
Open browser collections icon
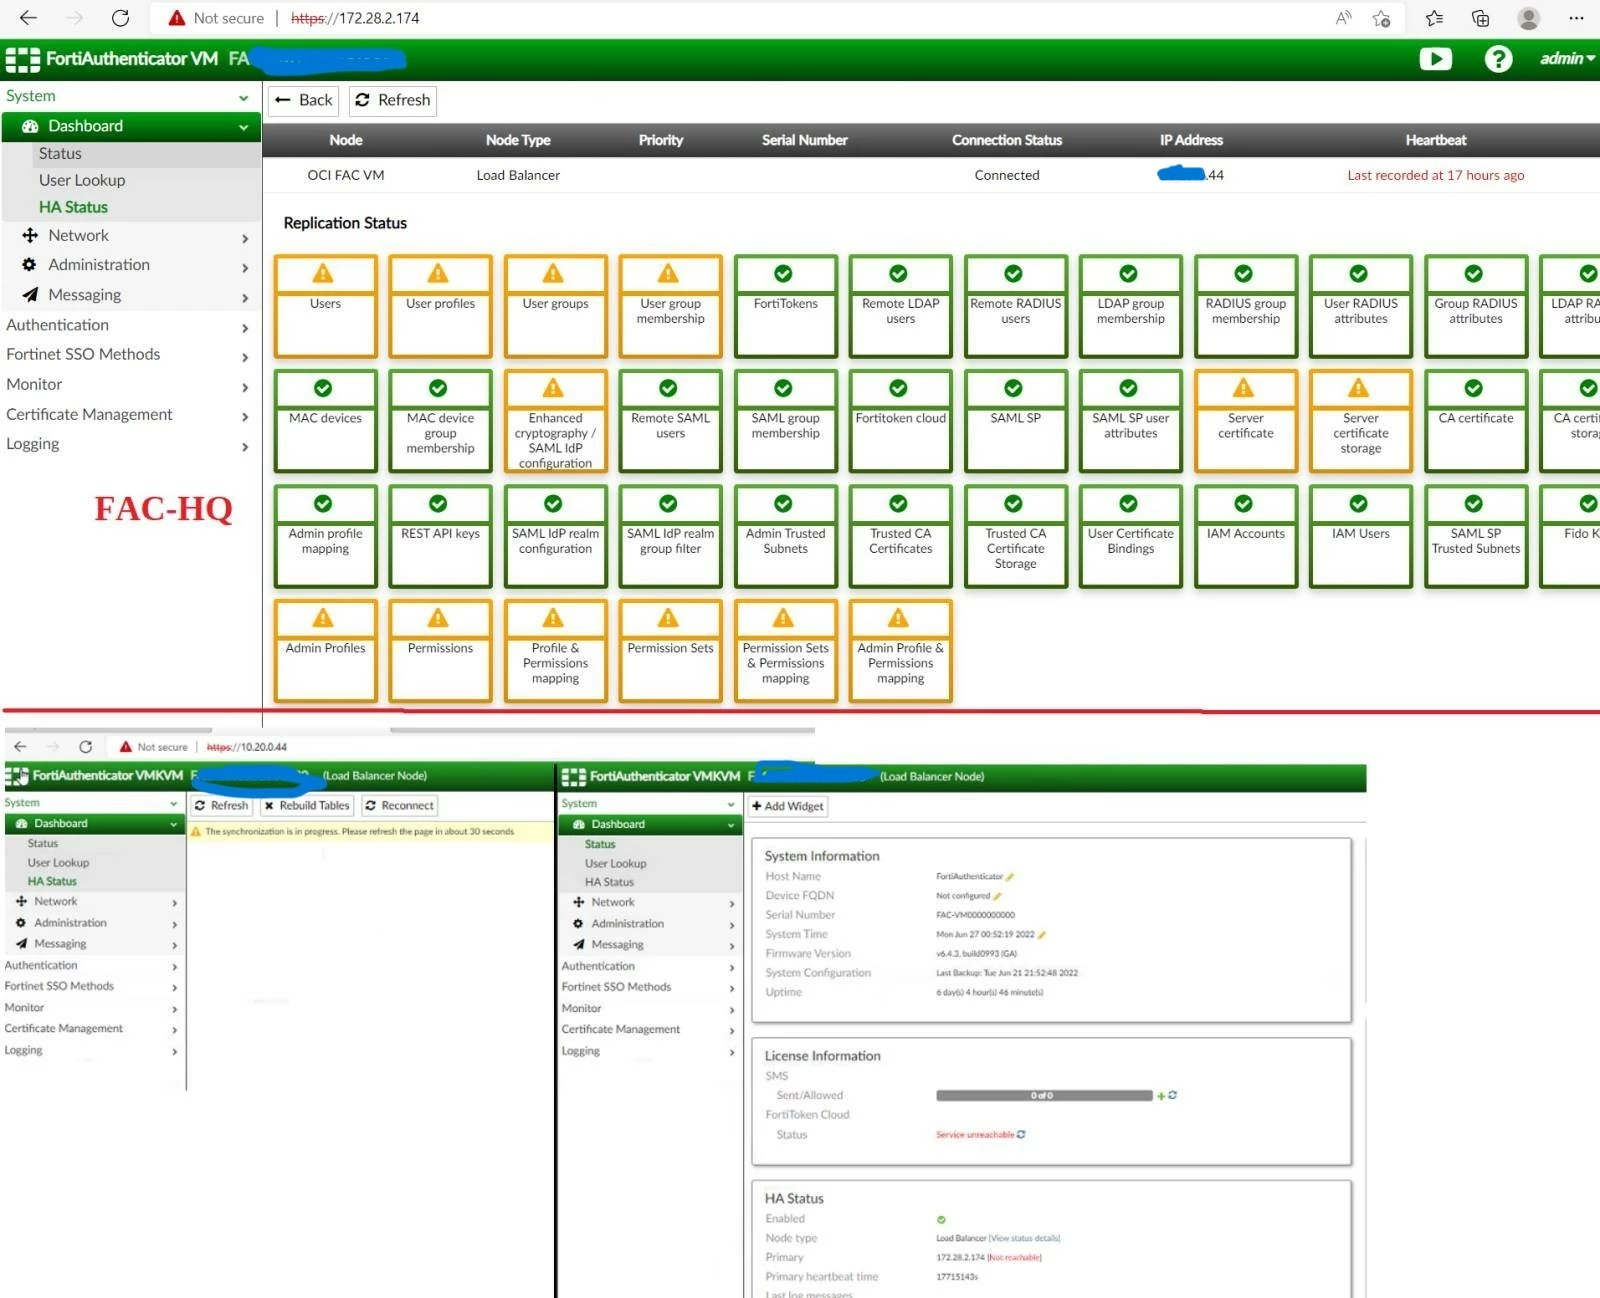1481,18
